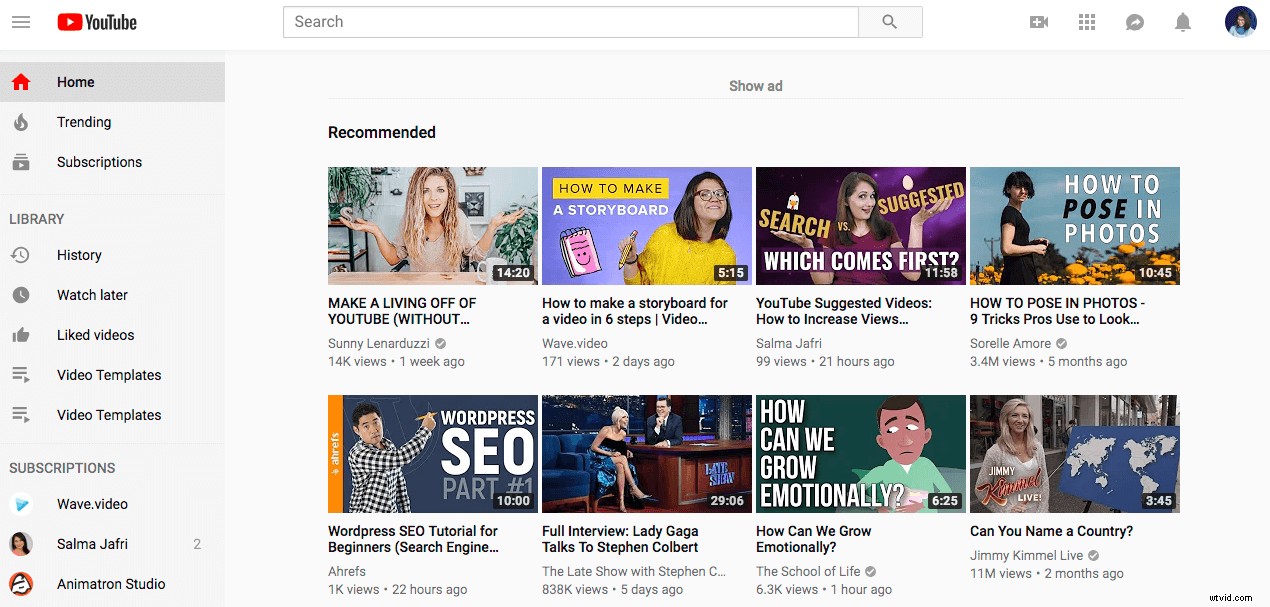Open the first Video Templates entry
1270x607 pixels.
click(x=109, y=375)
